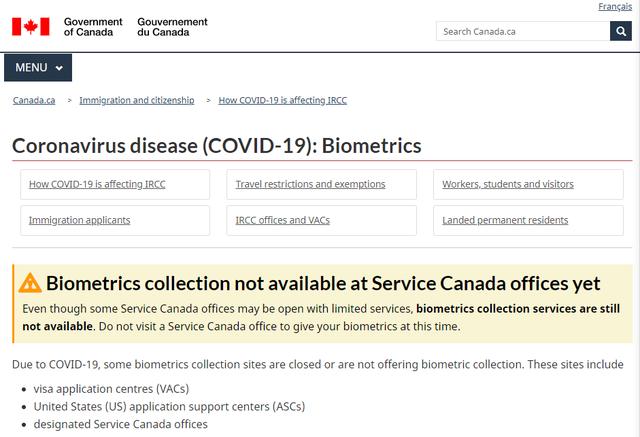Focus the Search Canada.ca field
Viewport: 640px width, 437px height.
pyautogui.click(x=522, y=31)
